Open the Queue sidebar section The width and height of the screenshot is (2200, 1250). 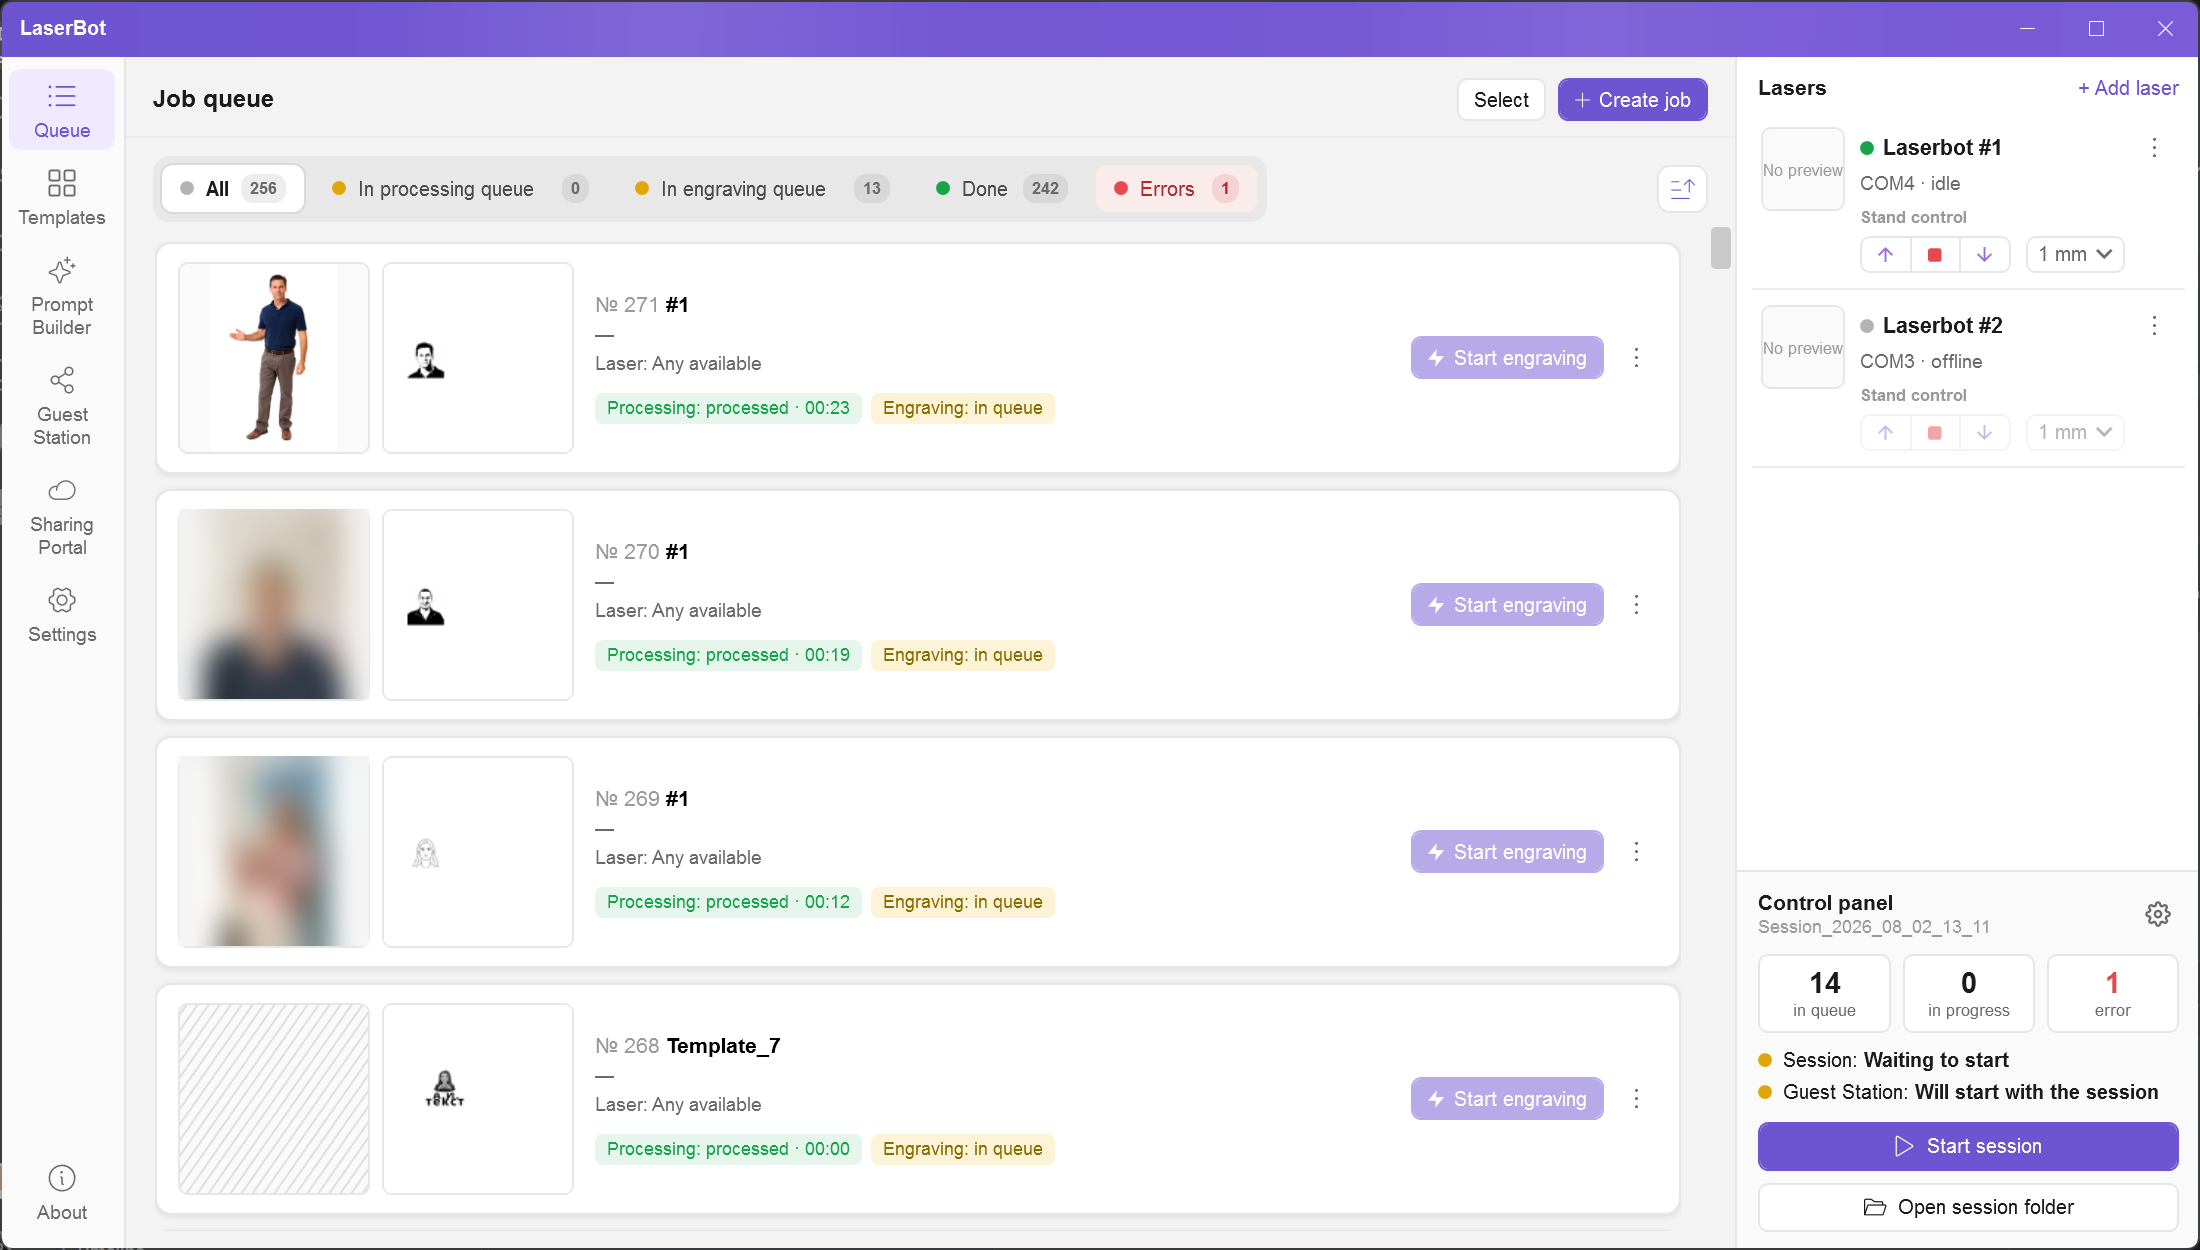(62, 110)
